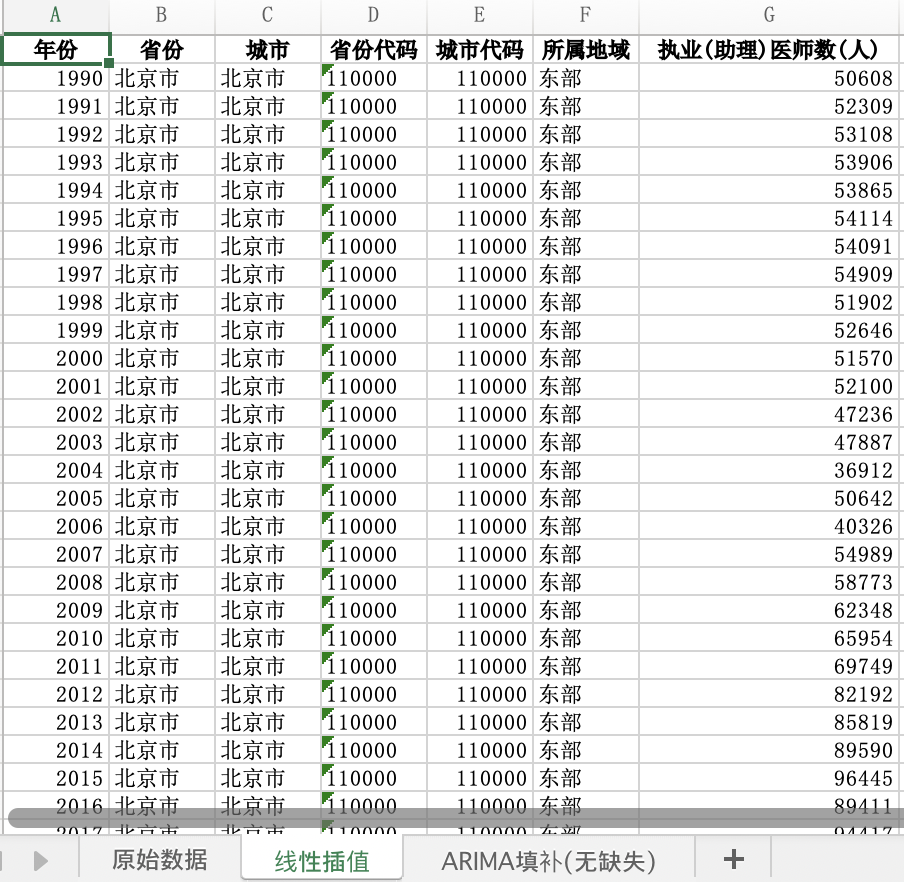Click the 年份 header cell
Image resolution: width=904 pixels, height=882 pixels.
click(x=56, y=50)
